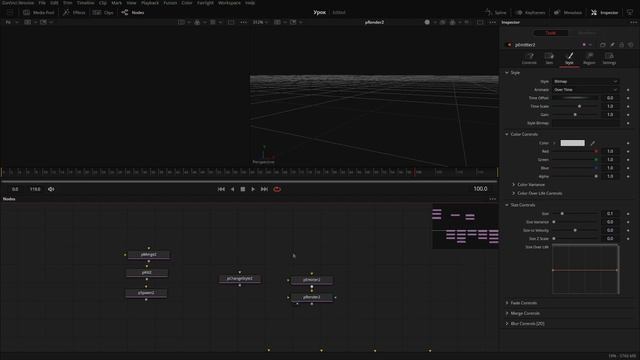Toggle keyframe dot for Size Variance

[x=628, y=222]
